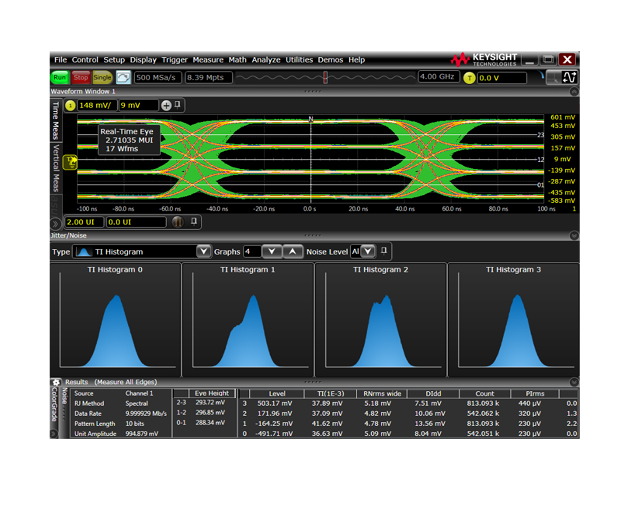Screen dimensions: 639x510
Task: Open the Results settings gear icon
Action: (x=56, y=382)
